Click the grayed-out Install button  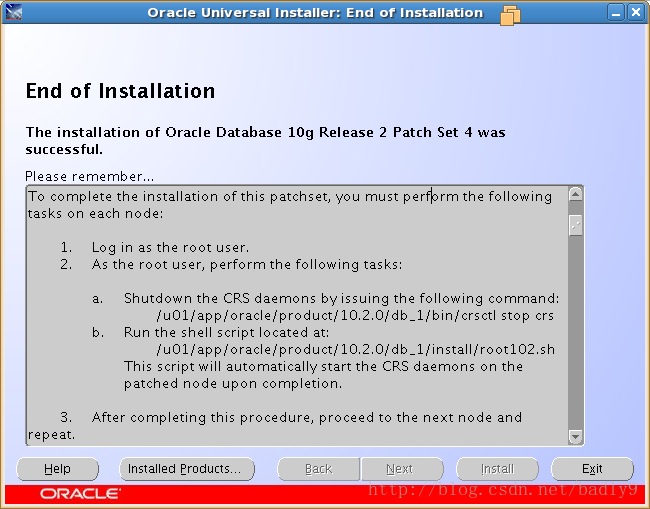(497, 469)
